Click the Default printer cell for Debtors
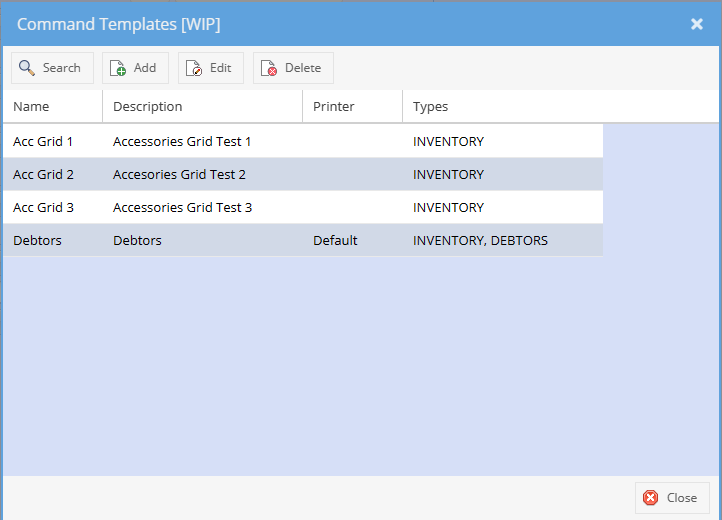This screenshot has width=722, height=520. 335,240
